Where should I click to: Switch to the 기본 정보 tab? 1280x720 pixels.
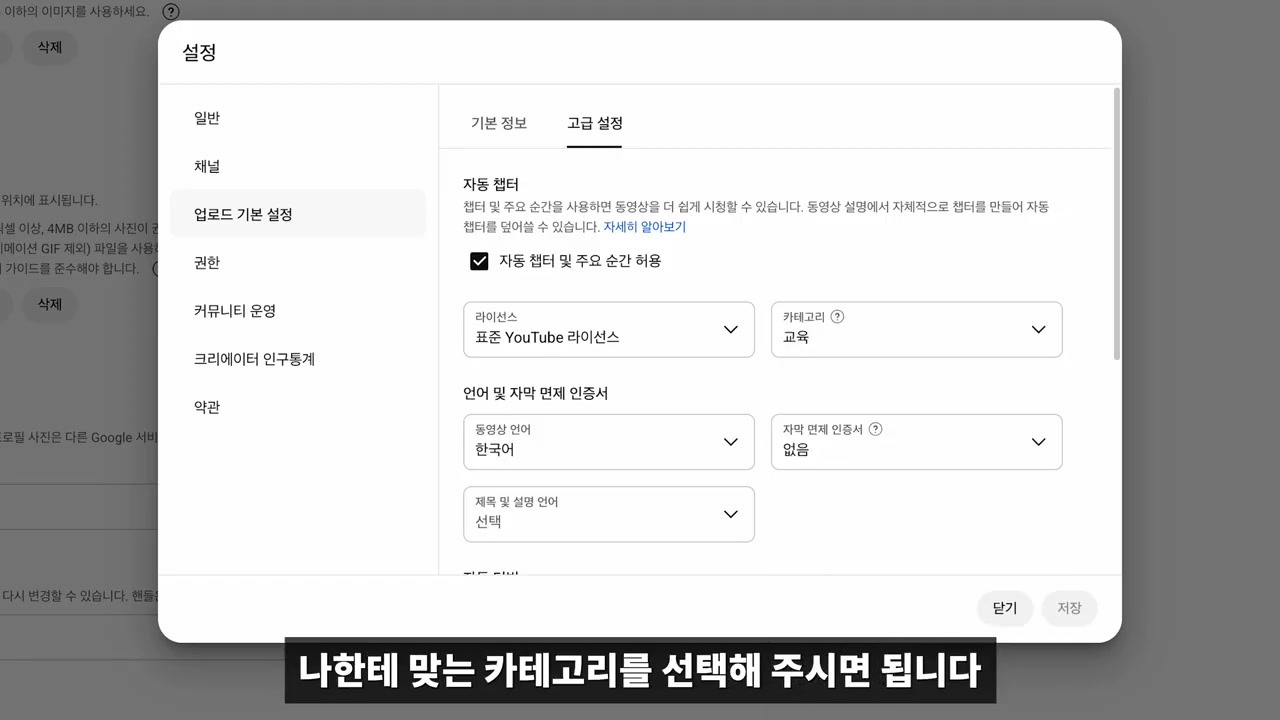[499, 123]
